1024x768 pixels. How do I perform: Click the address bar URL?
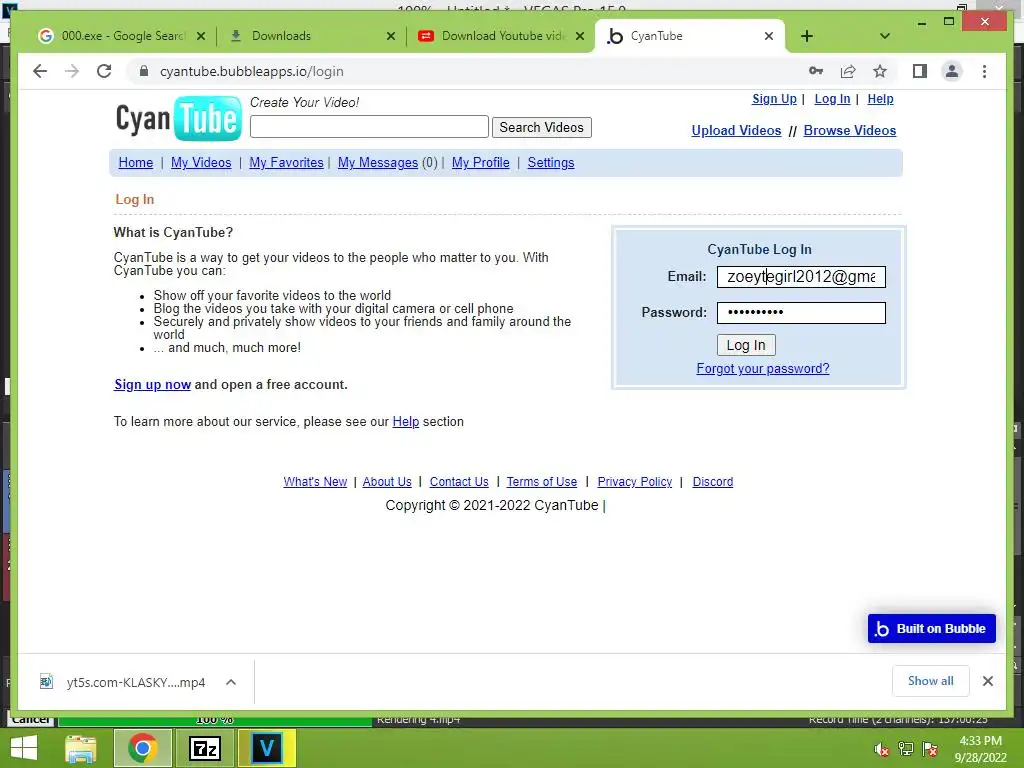[251, 71]
